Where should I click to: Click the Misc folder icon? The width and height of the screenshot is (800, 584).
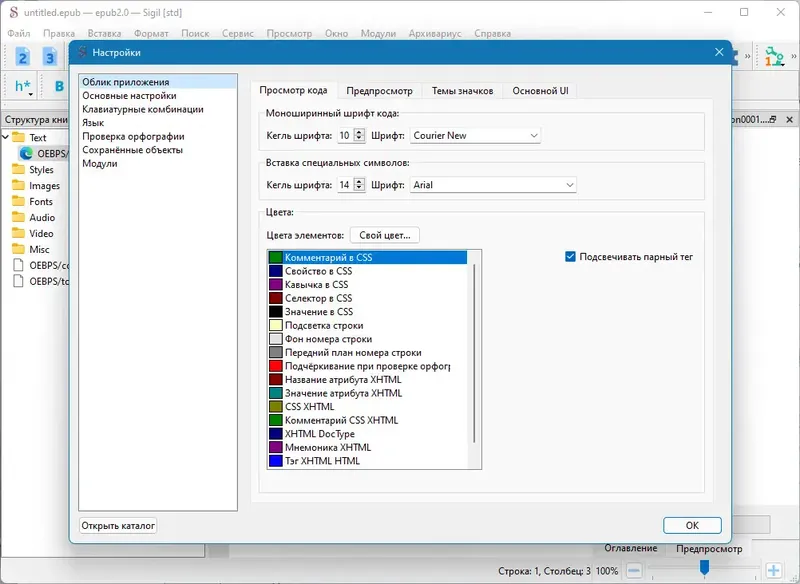coord(18,249)
